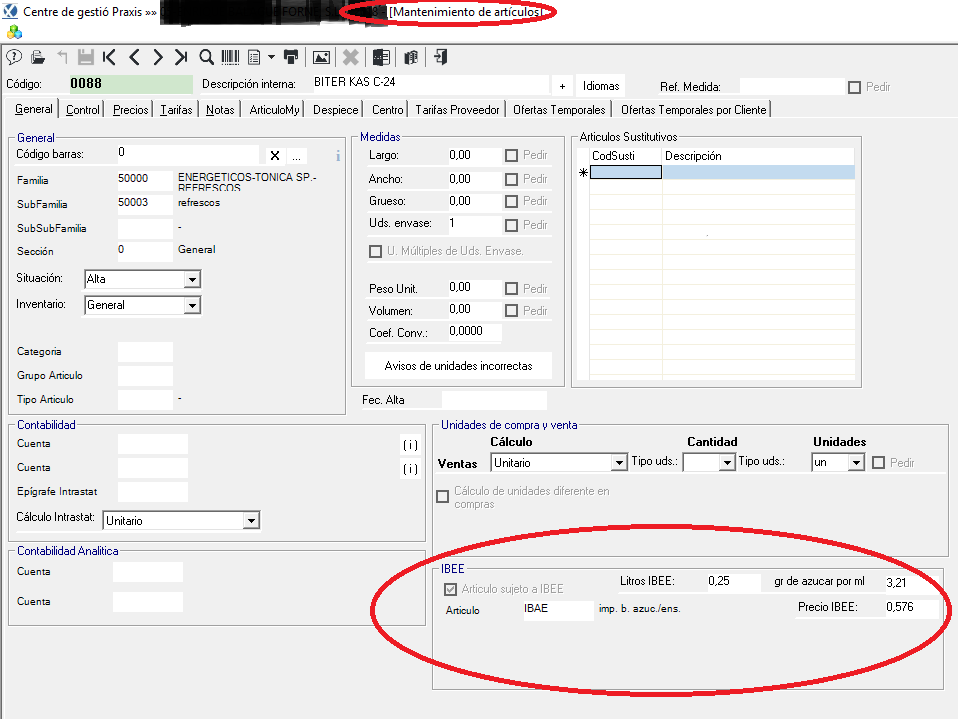Viewport: 958px width, 719px height.
Task: Click the barcode toolbar icon
Action: (230, 57)
